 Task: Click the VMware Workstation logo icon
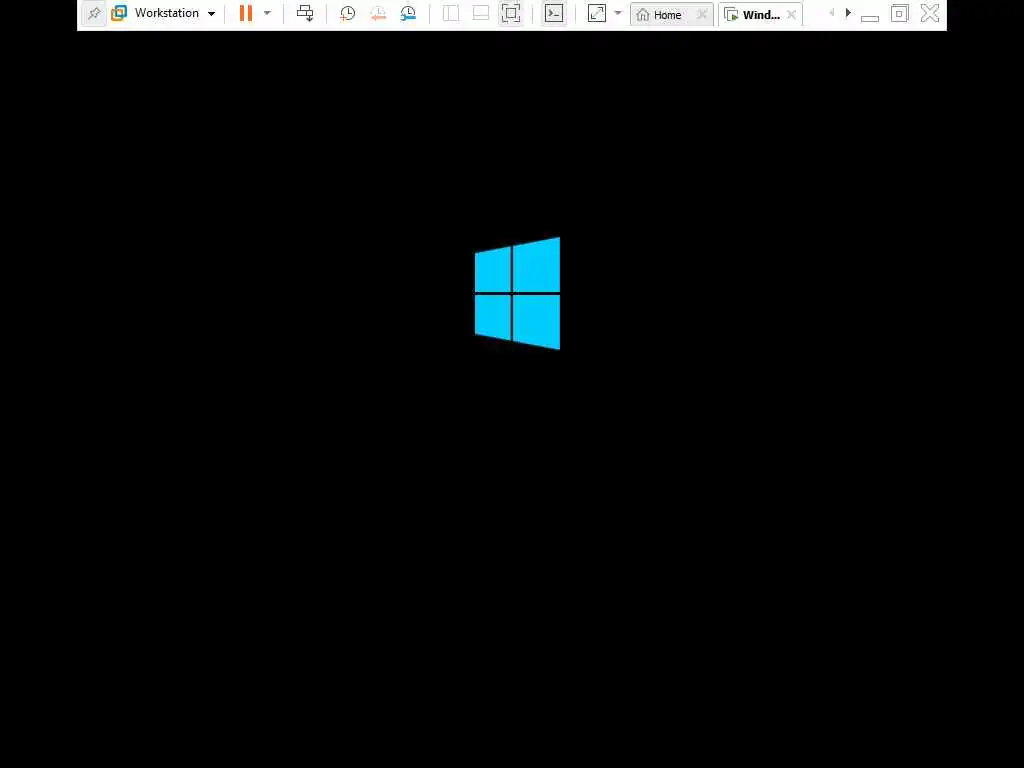pos(119,13)
